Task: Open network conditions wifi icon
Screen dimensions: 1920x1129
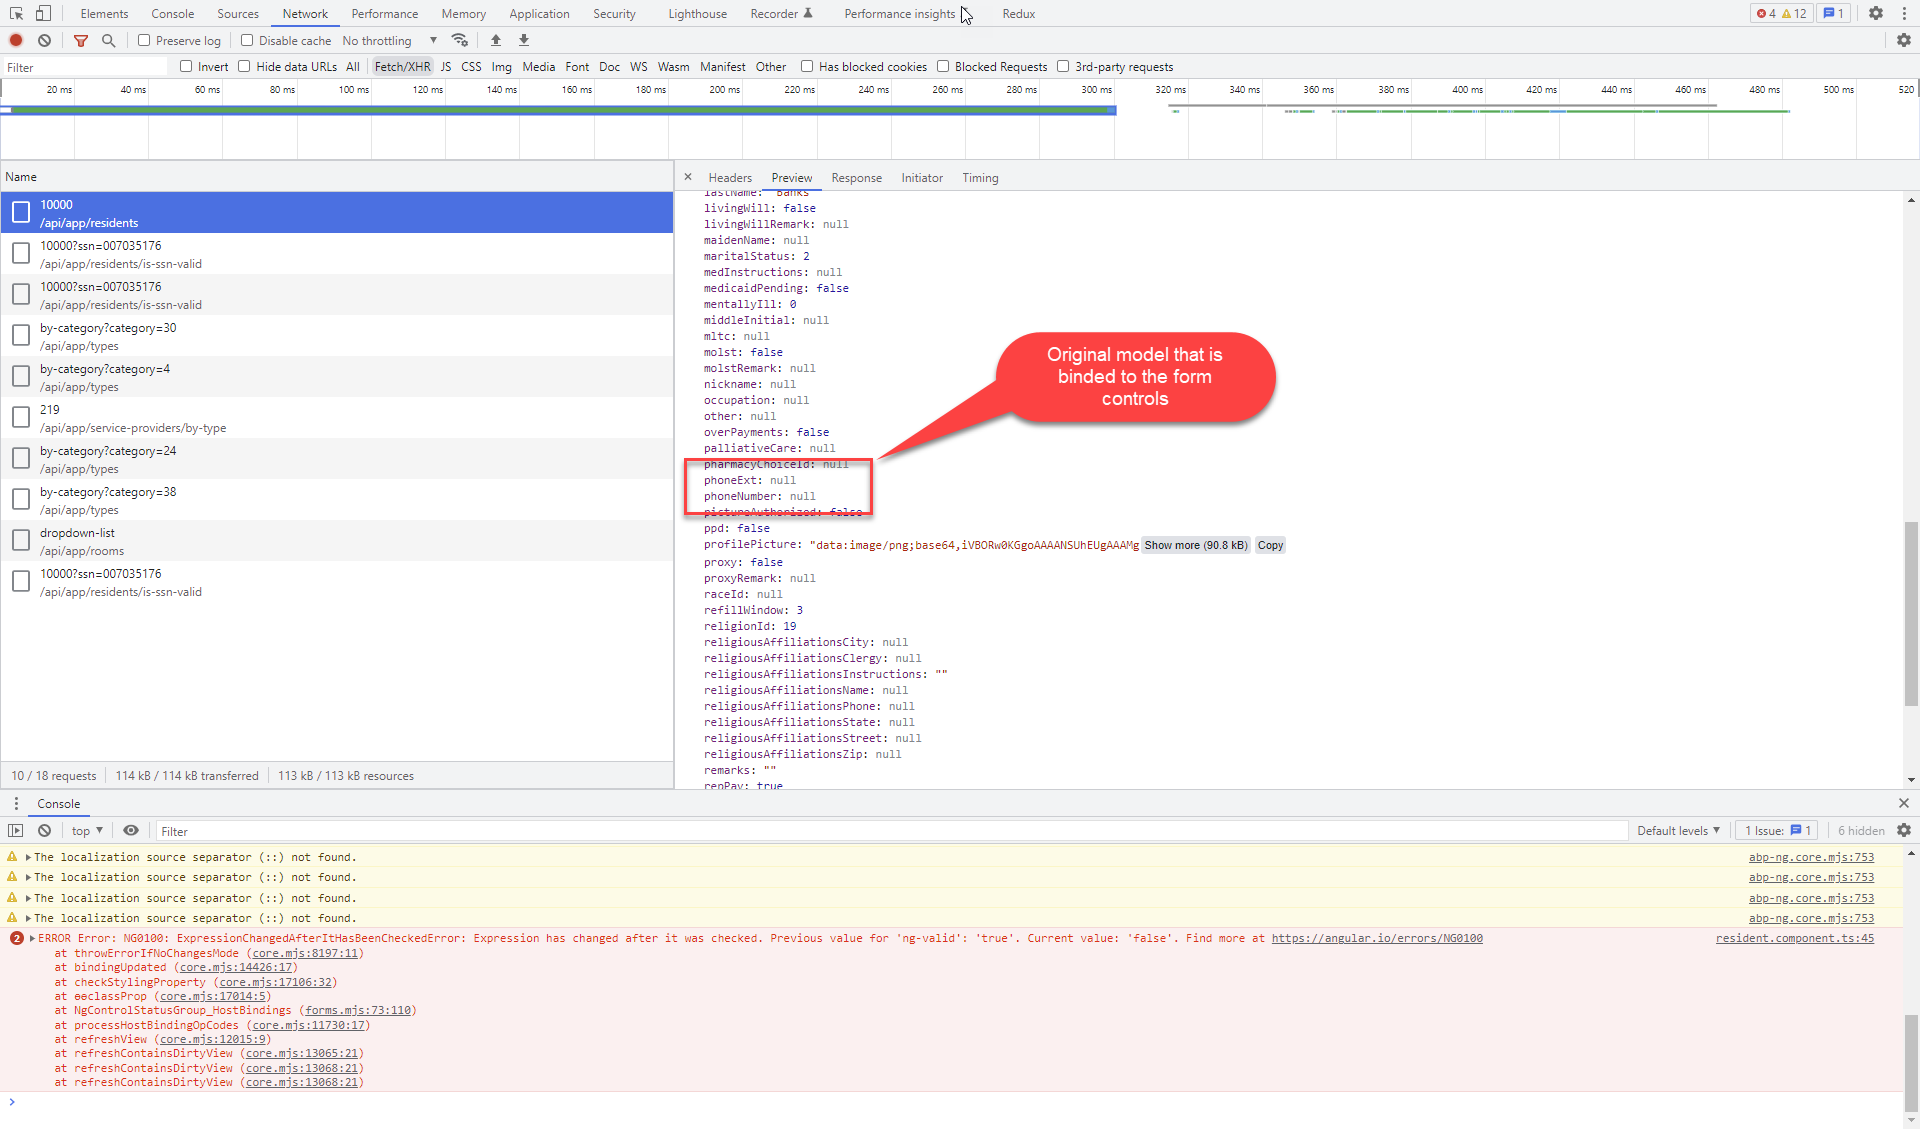Action: pyautogui.click(x=460, y=40)
